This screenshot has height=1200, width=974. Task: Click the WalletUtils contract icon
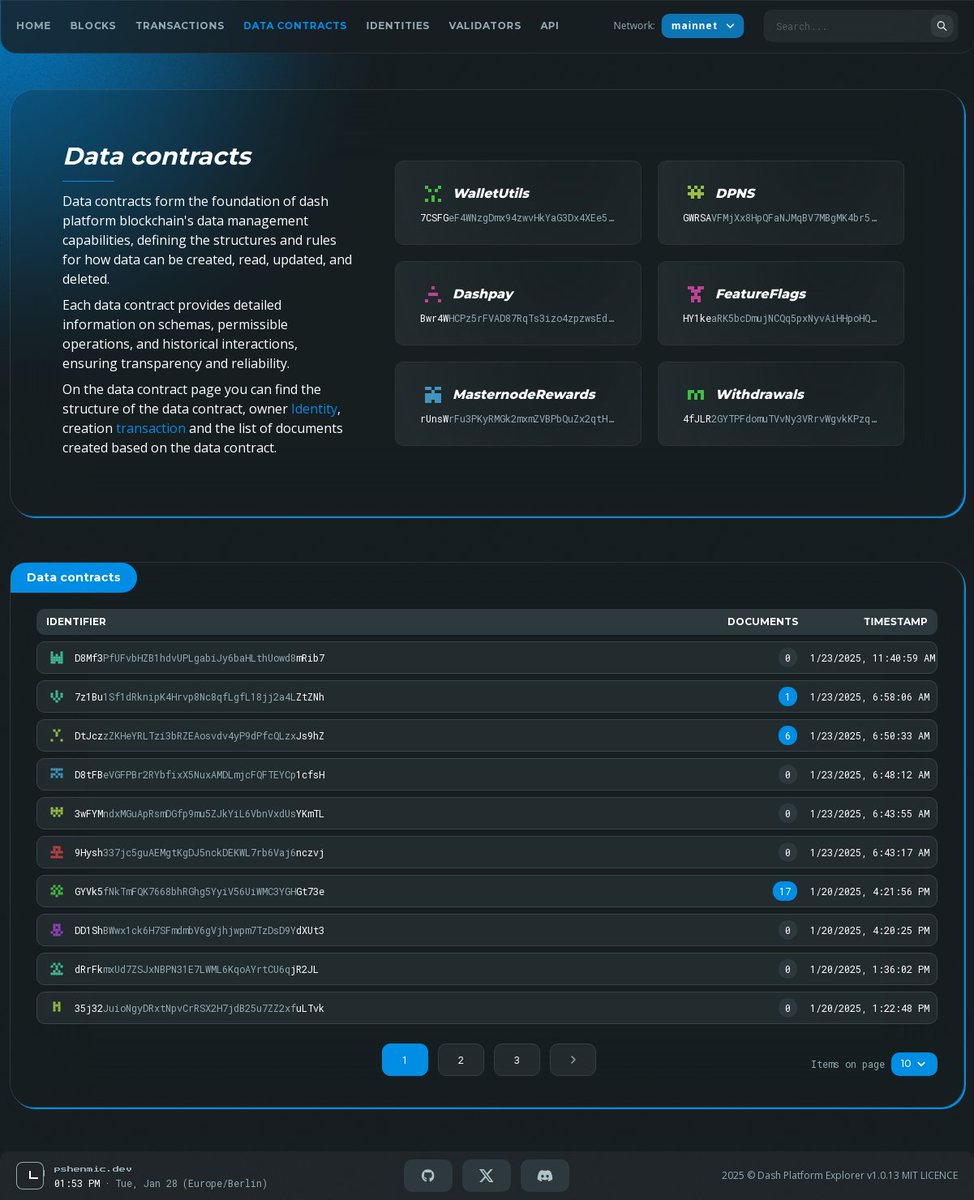pyautogui.click(x=431, y=193)
